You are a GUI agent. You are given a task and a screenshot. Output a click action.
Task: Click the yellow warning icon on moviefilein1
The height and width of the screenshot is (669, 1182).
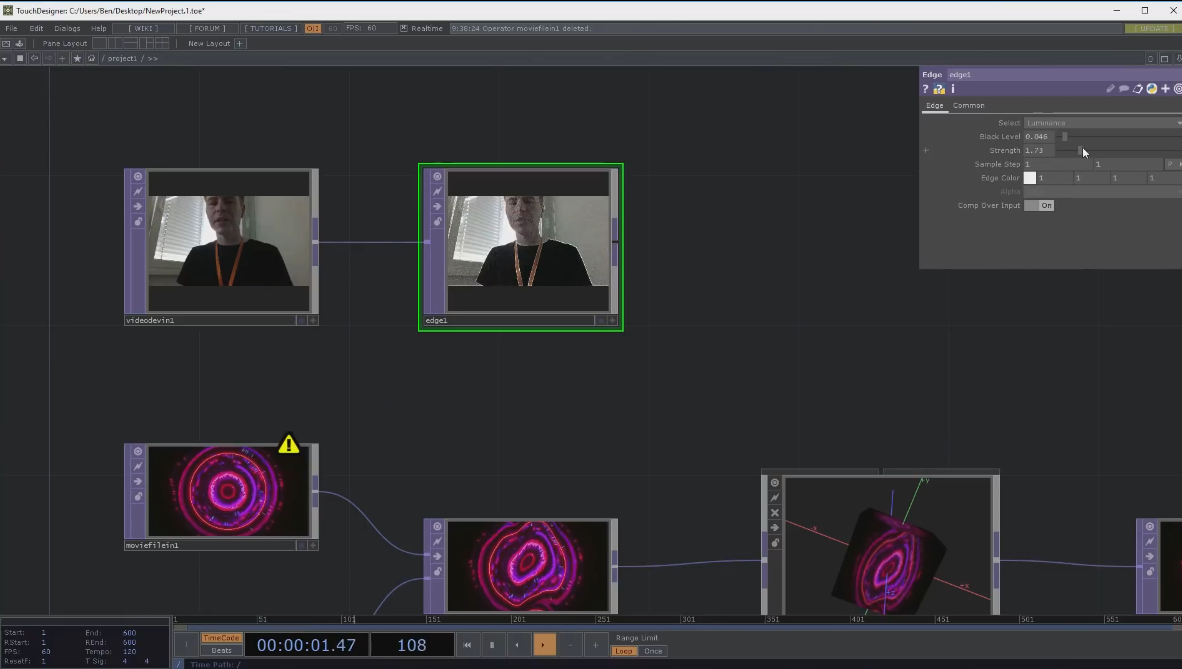[289, 443]
